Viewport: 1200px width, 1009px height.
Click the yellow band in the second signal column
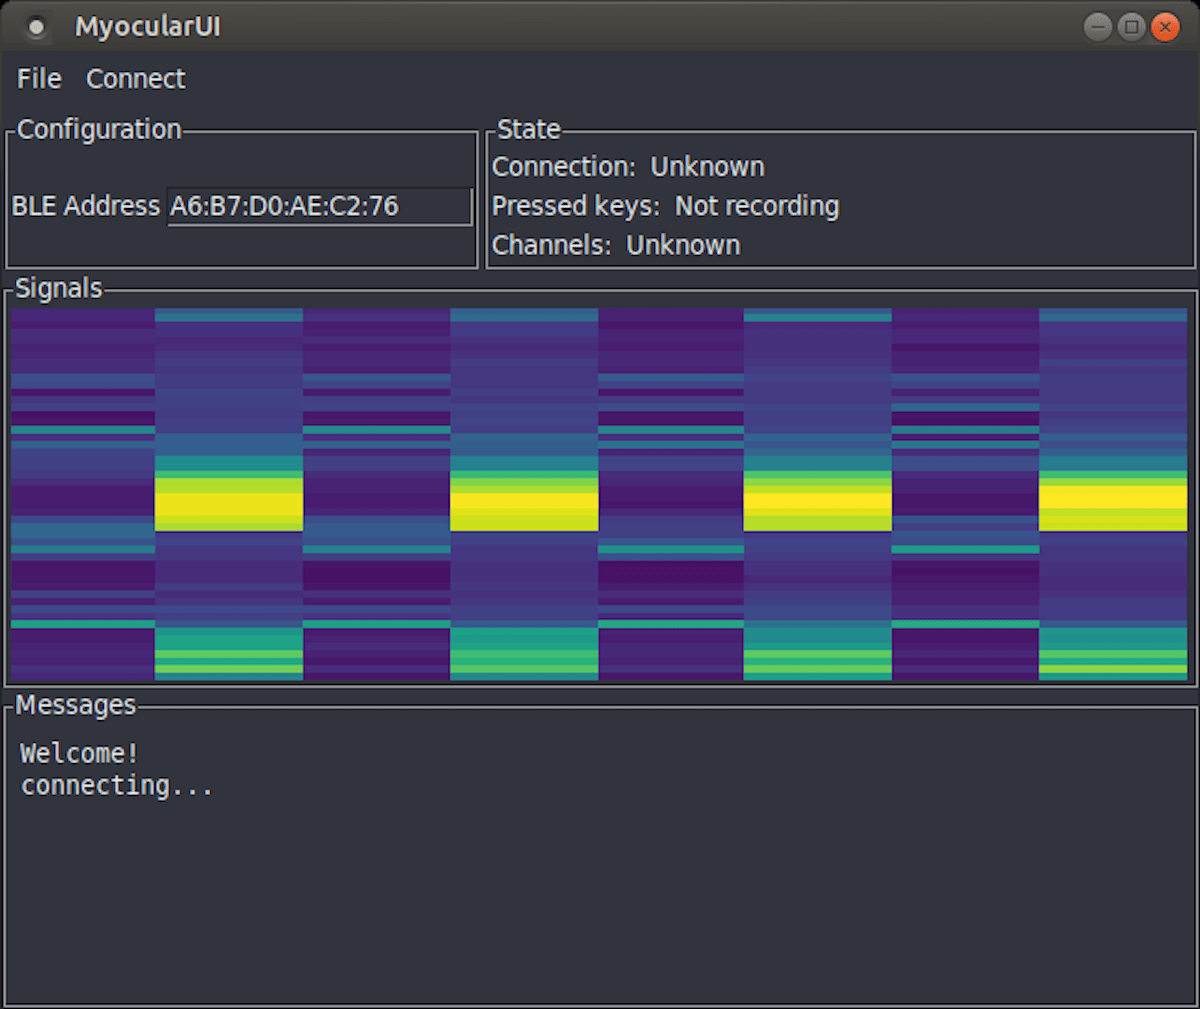pyautogui.click(x=229, y=505)
